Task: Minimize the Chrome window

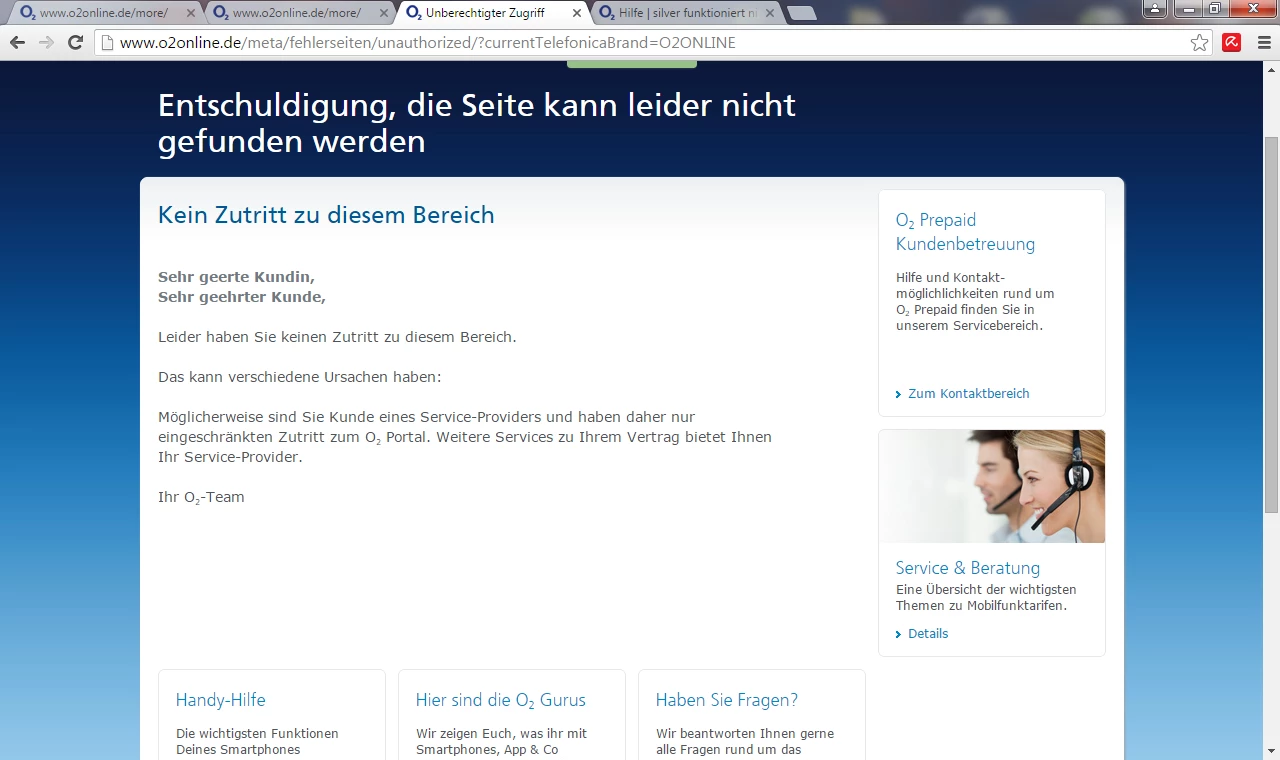Action: (x=1187, y=8)
